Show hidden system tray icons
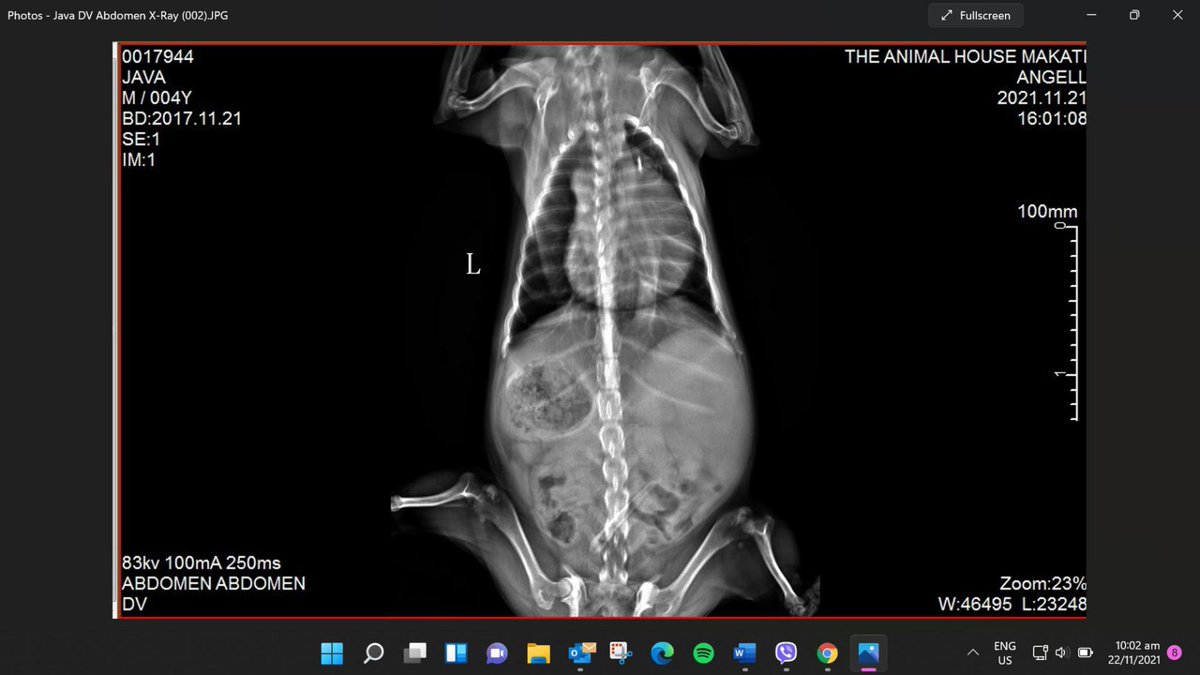This screenshot has height=675, width=1200. pyautogui.click(x=972, y=653)
